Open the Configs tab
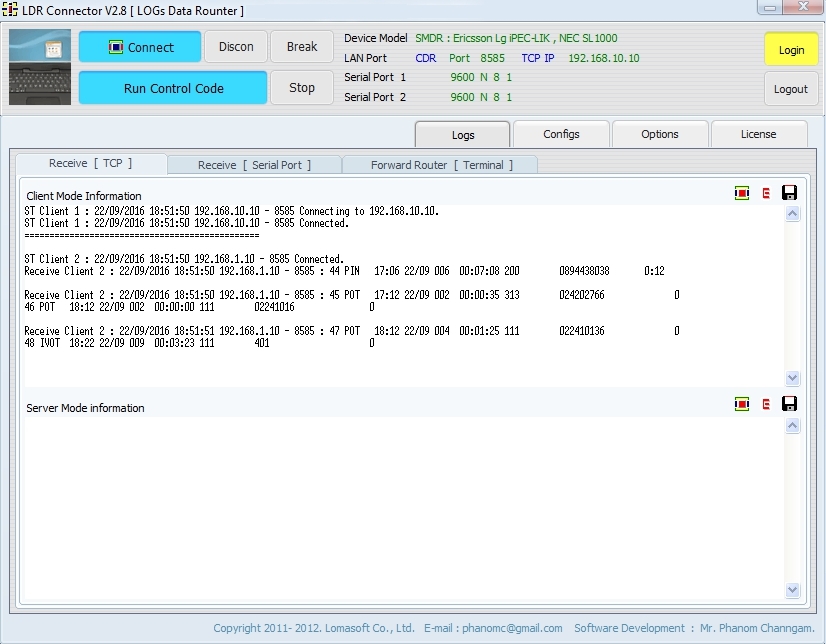 coord(561,134)
